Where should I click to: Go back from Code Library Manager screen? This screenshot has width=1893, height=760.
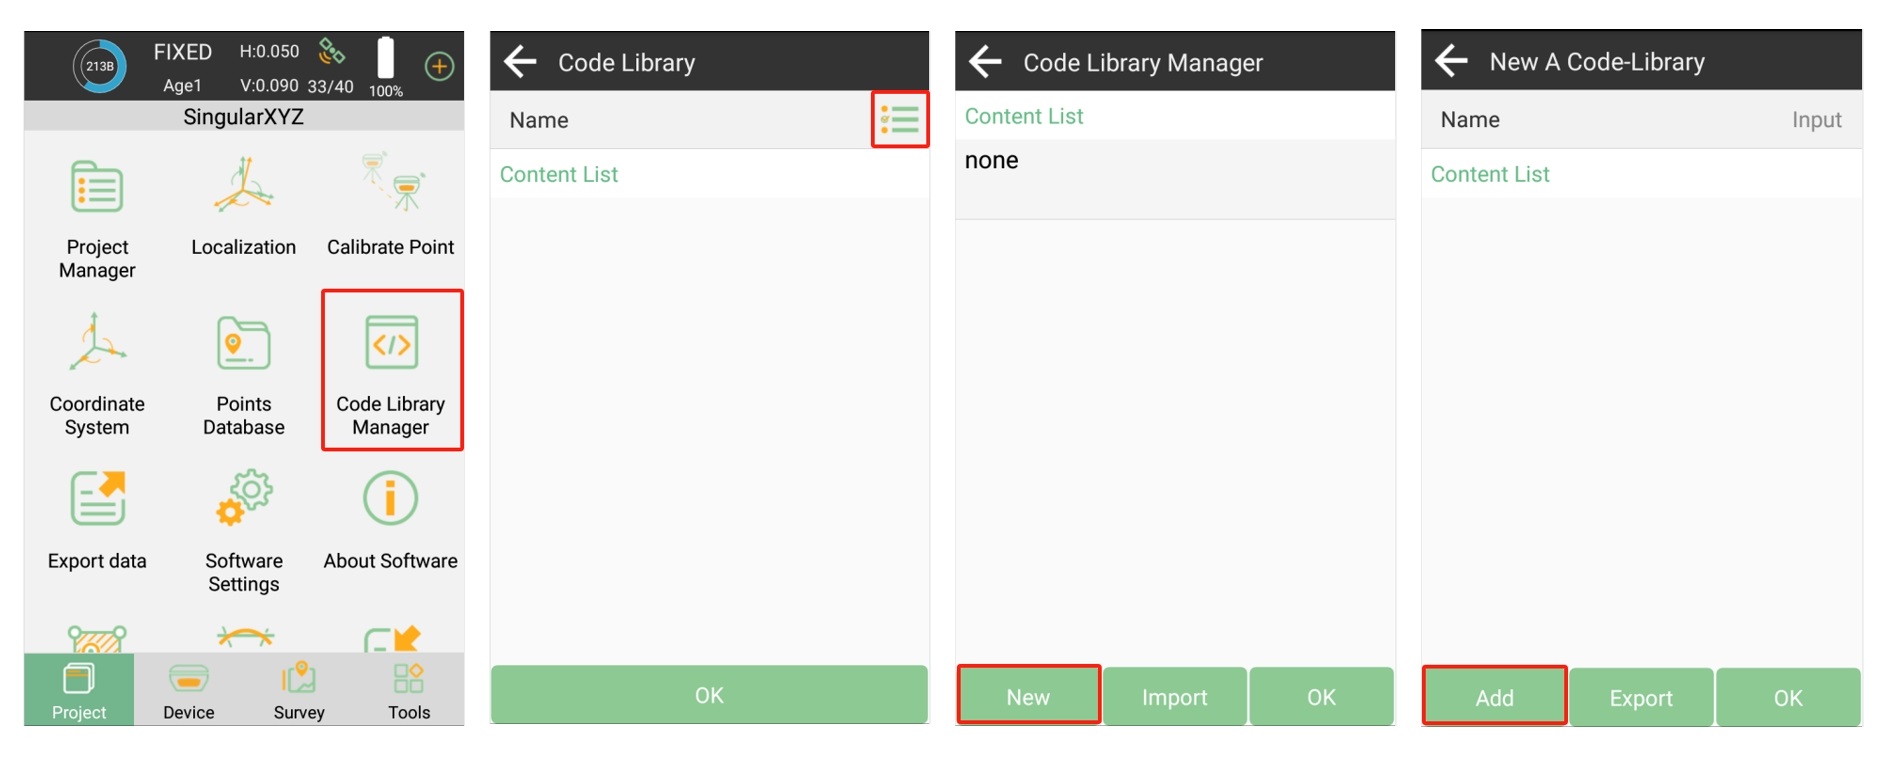986,62
